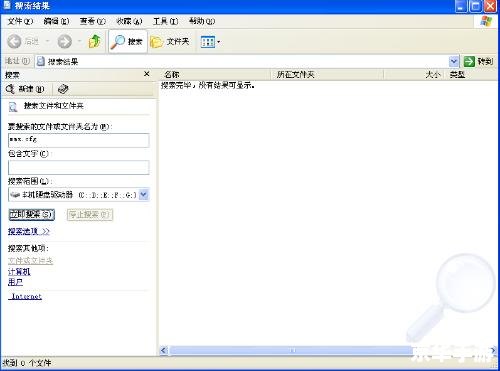This screenshot has height=371, width=500.
Task: Open the Tools (工具) menu
Action: pos(165,21)
